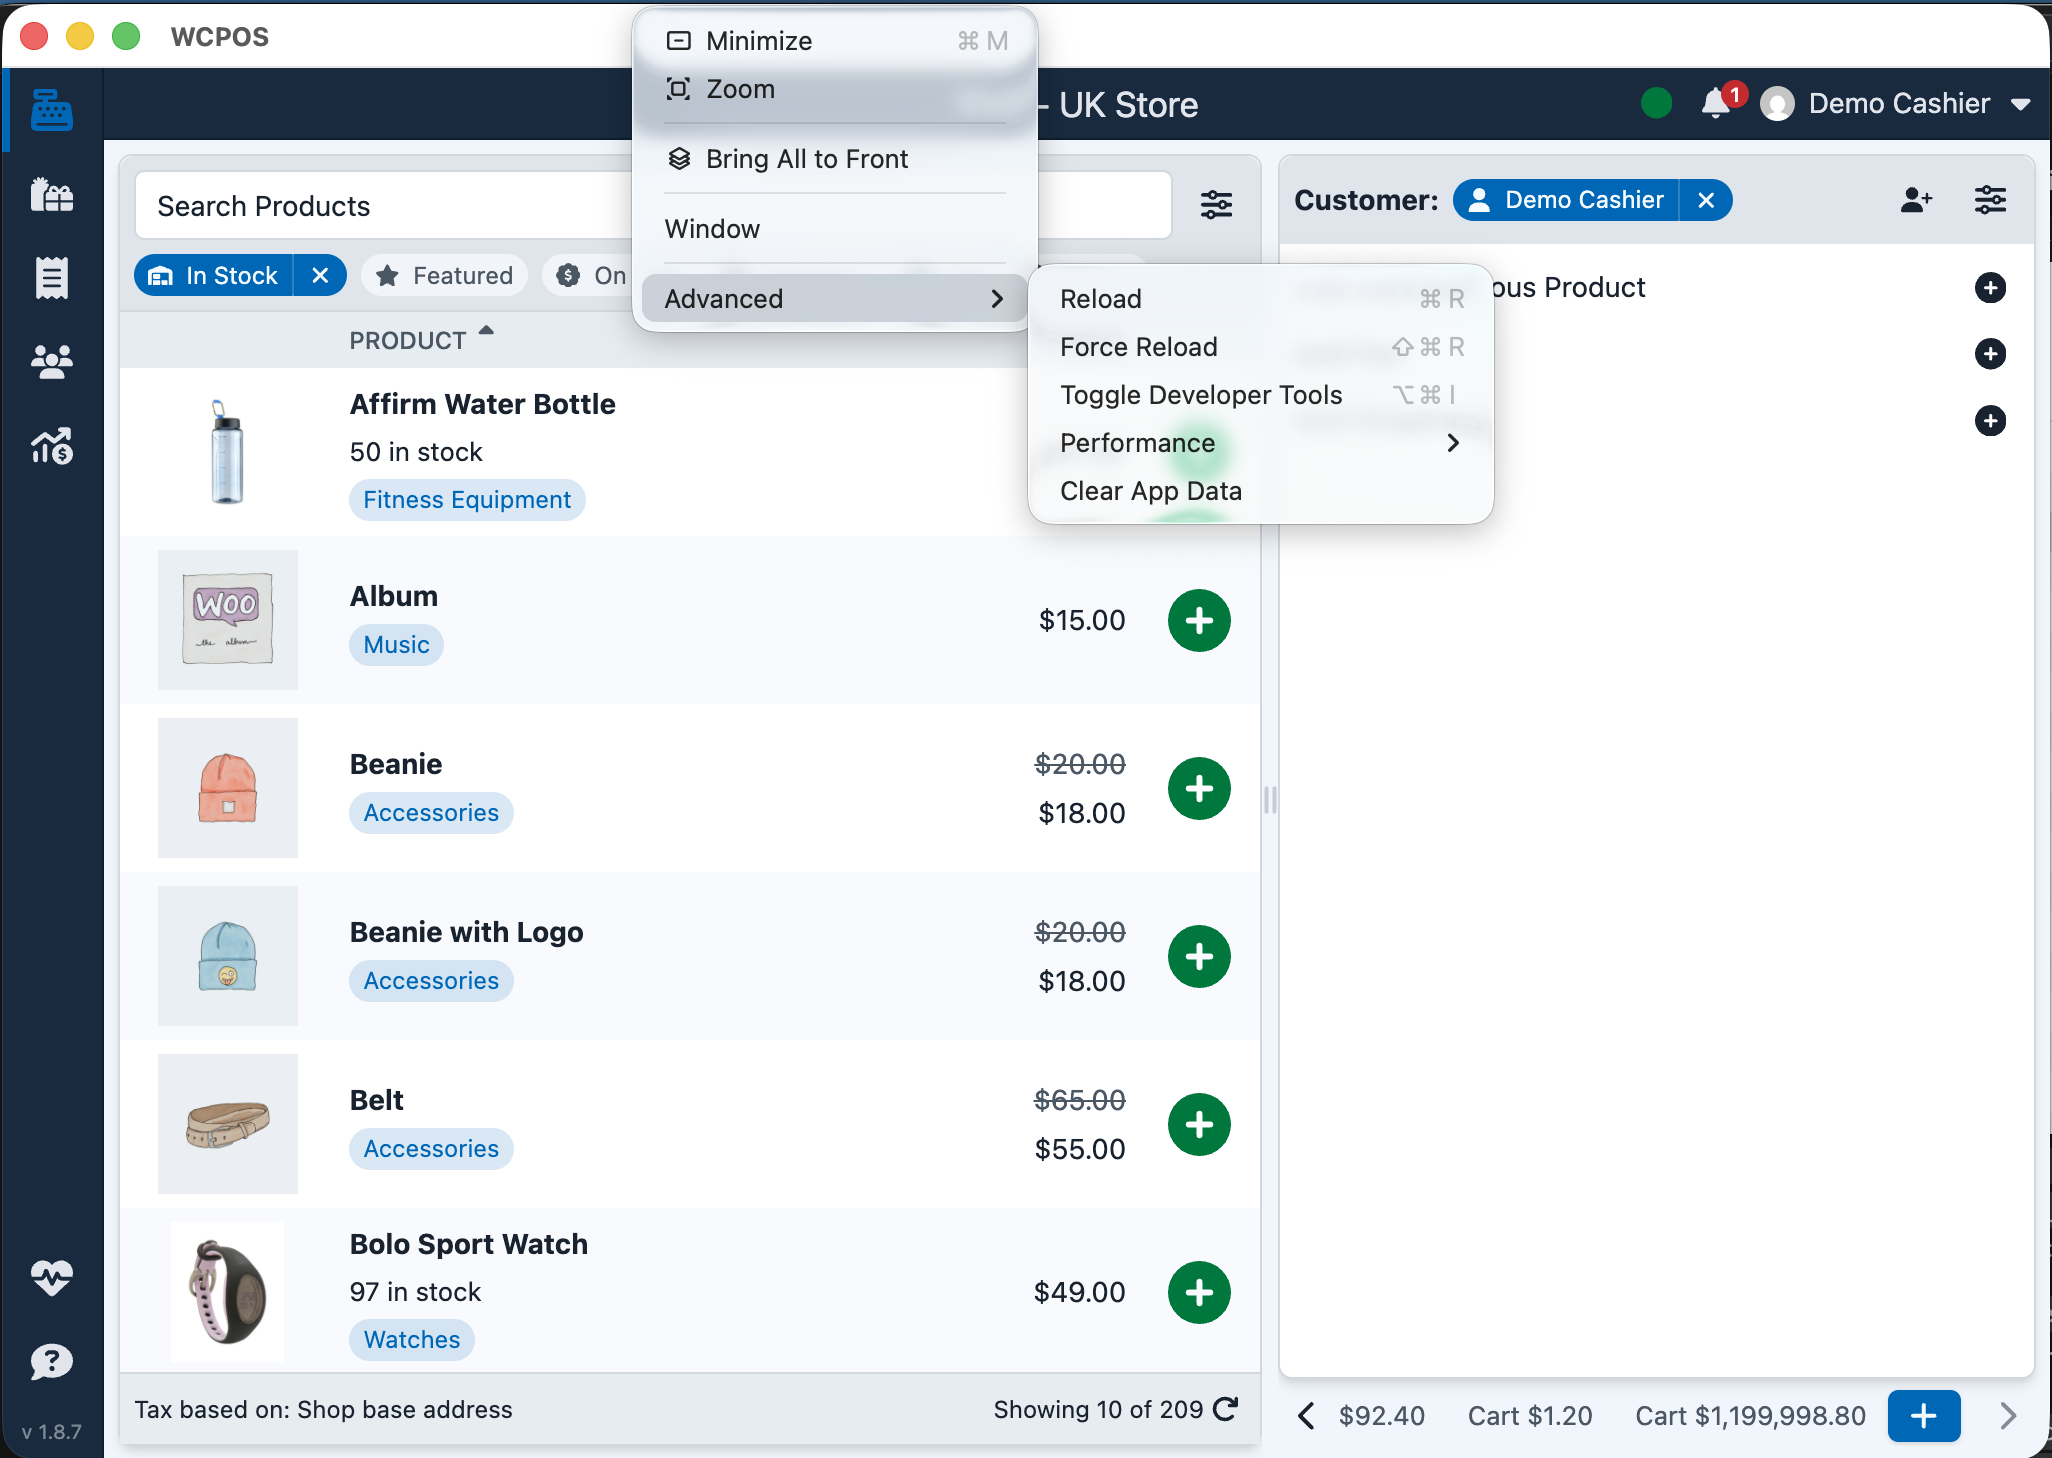Click the Album product thumbnail
The width and height of the screenshot is (2052, 1458).
[x=228, y=620]
